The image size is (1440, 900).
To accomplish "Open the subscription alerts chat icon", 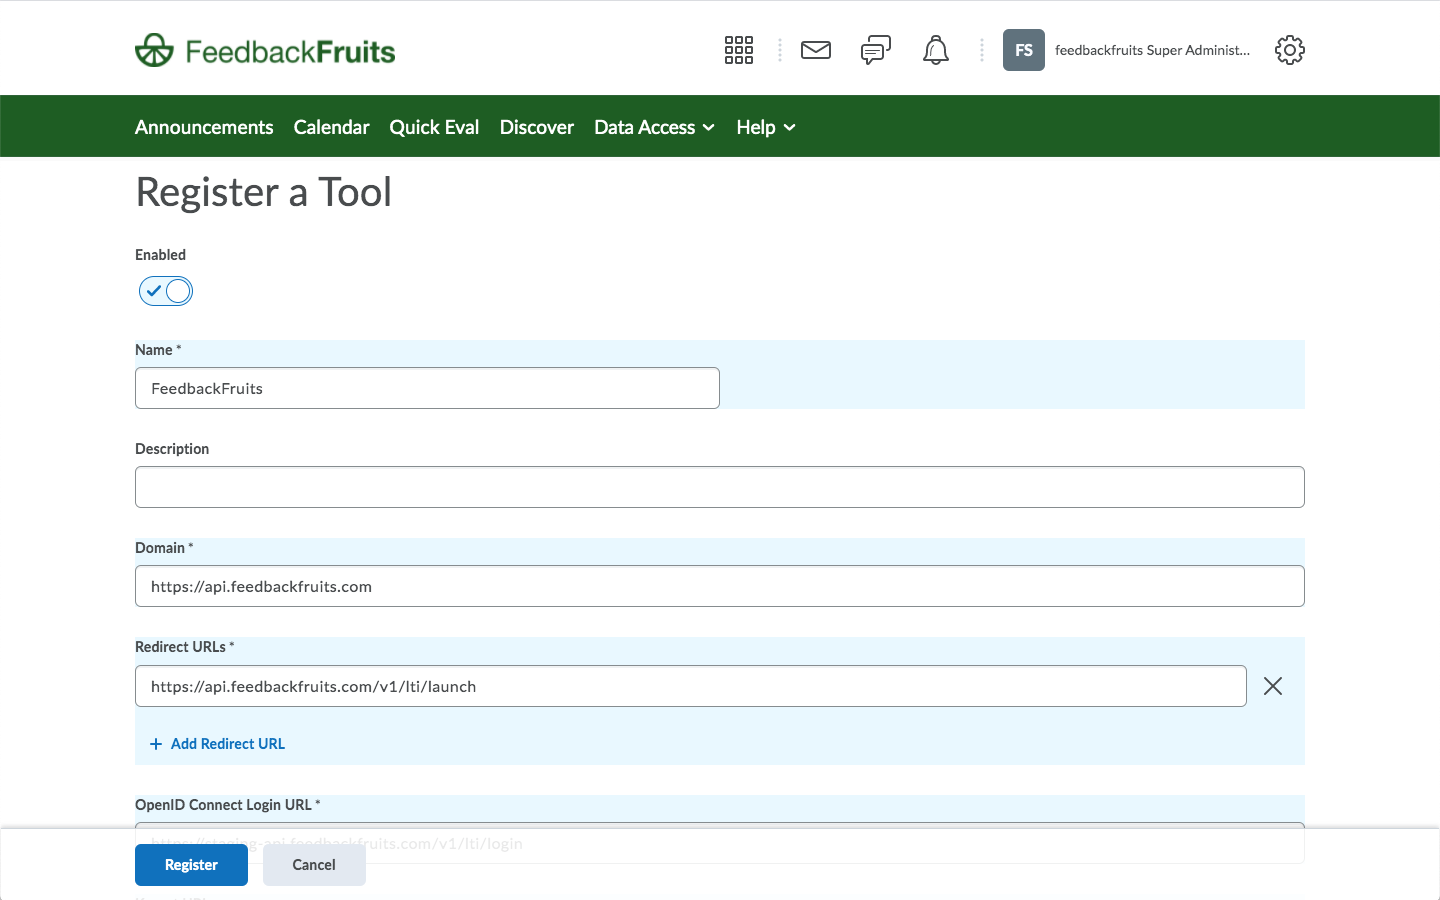I will coord(876,50).
